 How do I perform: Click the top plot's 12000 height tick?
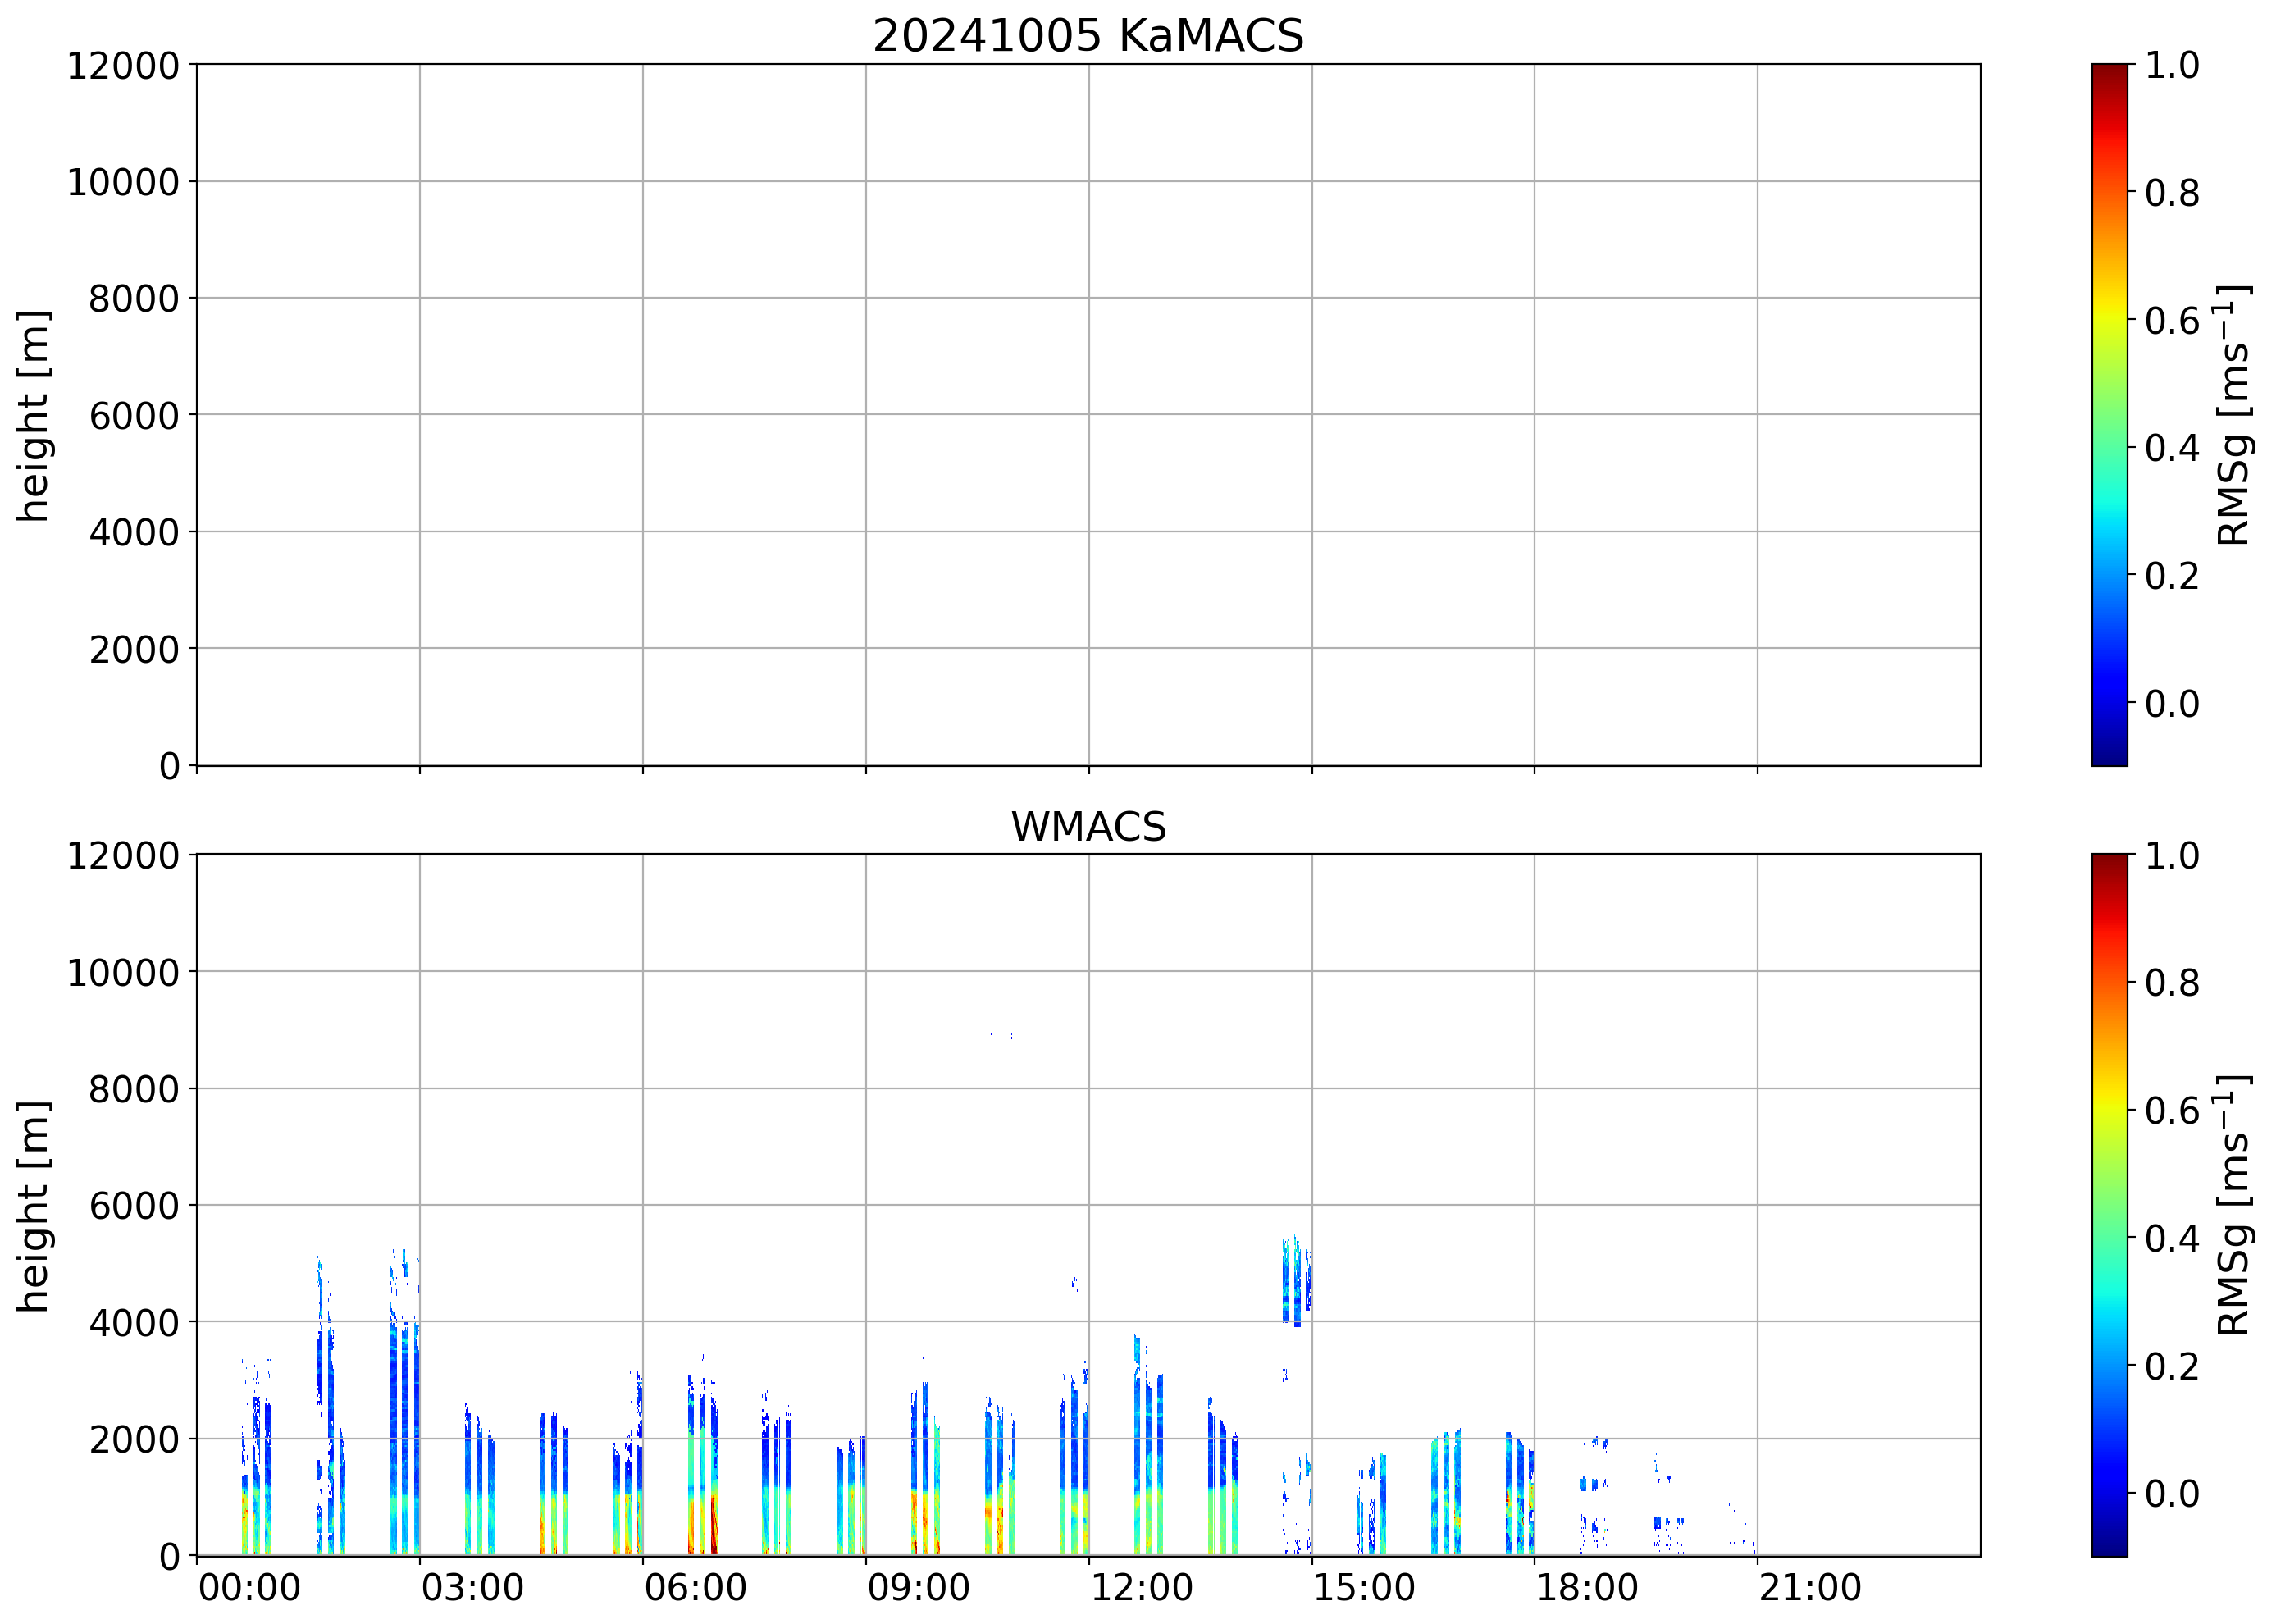tap(122, 66)
